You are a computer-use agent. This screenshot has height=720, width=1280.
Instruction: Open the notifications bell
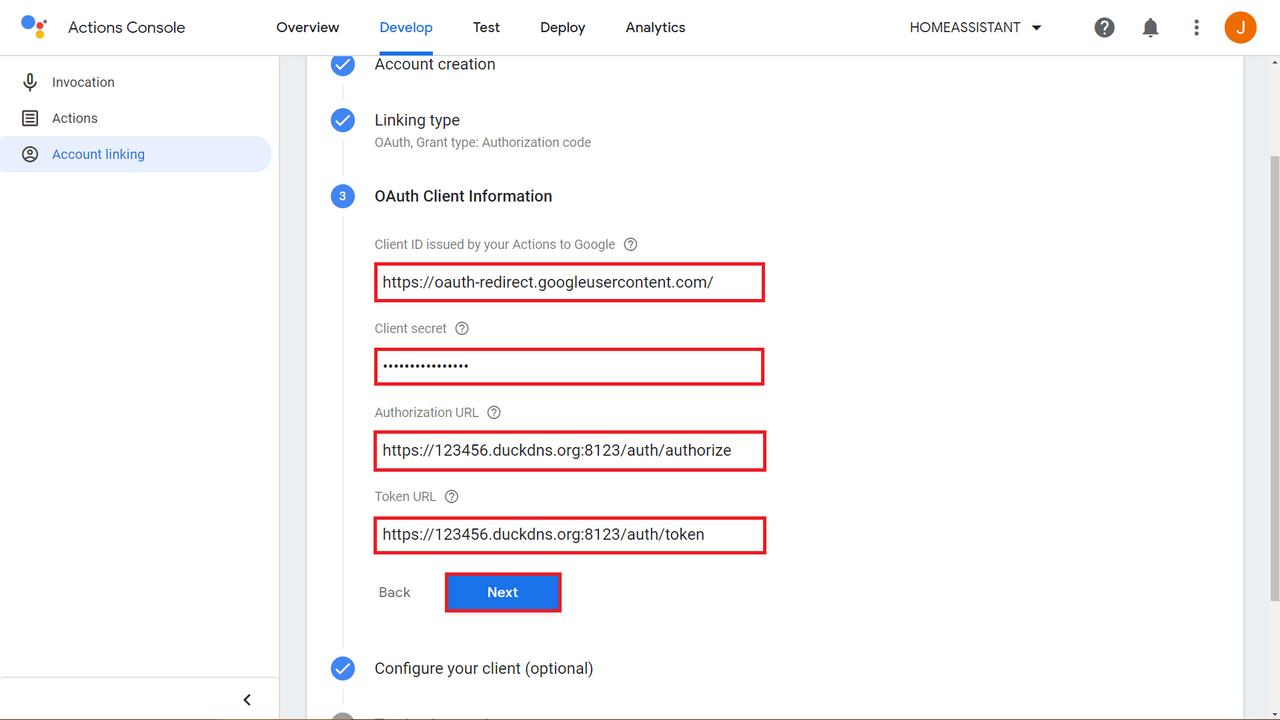point(1151,28)
